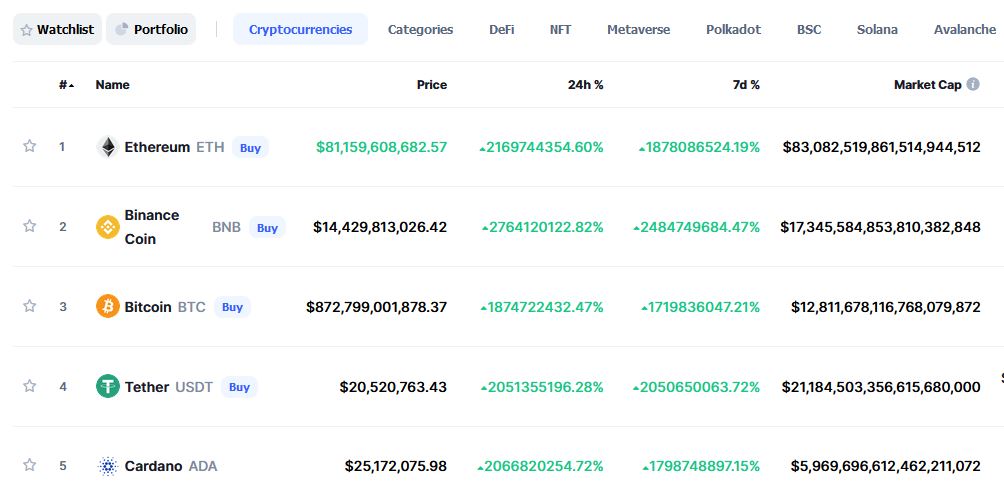Open the Cardano coin link
This screenshot has height=499, width=1004.
pos(153,466)
